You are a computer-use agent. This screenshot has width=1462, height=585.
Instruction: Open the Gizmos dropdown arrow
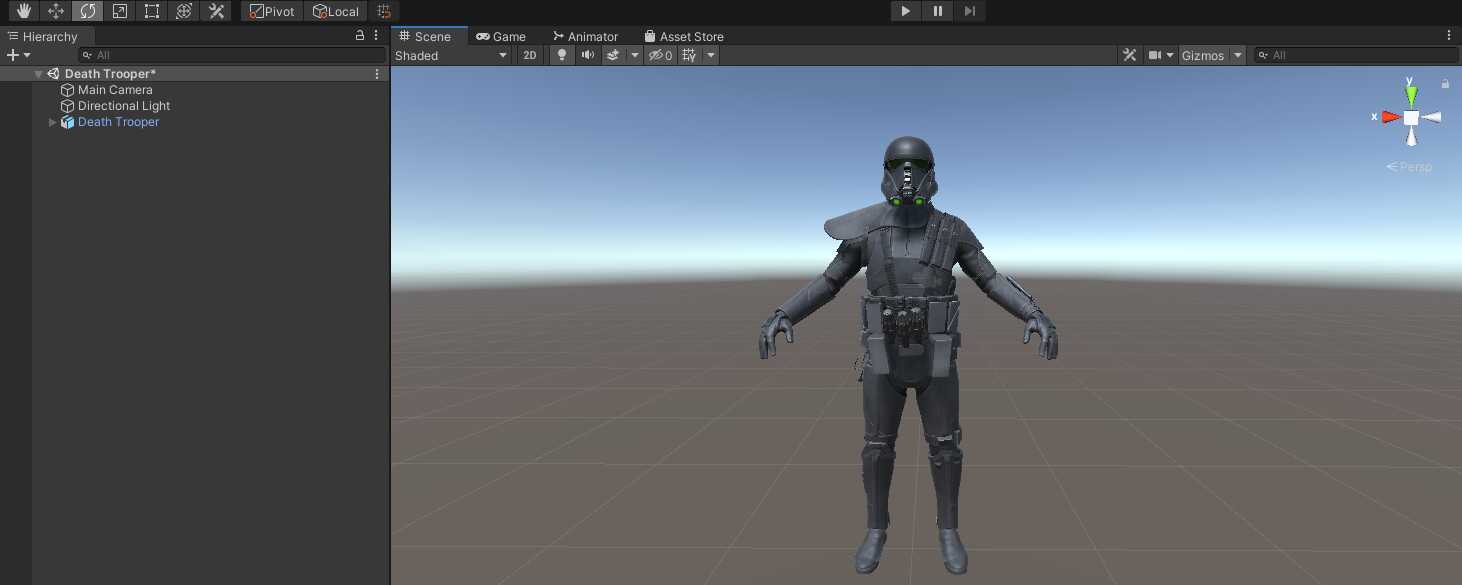point(1238,55)
